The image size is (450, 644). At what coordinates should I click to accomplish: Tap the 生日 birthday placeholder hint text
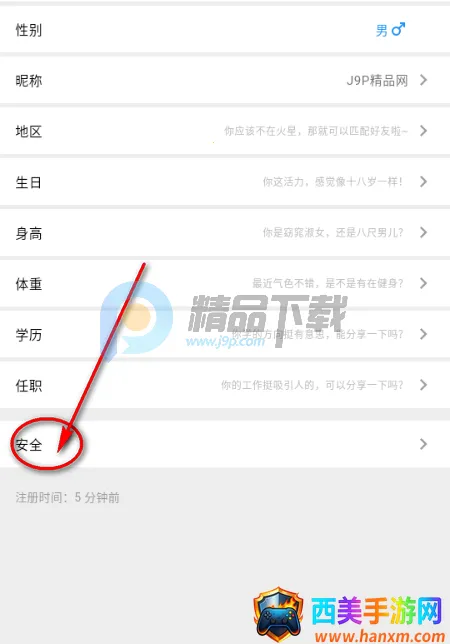pyautogui.click(x=333, y=182)
